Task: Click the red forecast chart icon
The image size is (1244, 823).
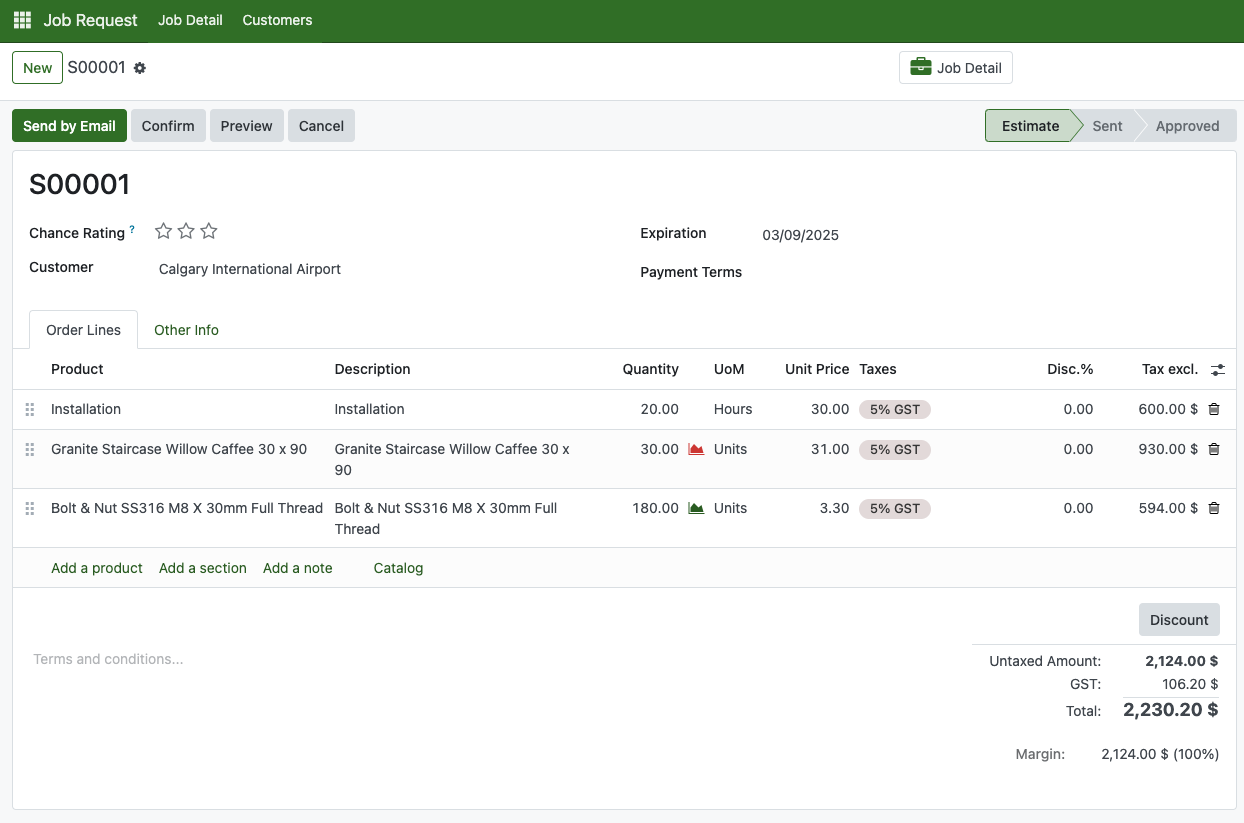Action: click(x=696, y=450)
